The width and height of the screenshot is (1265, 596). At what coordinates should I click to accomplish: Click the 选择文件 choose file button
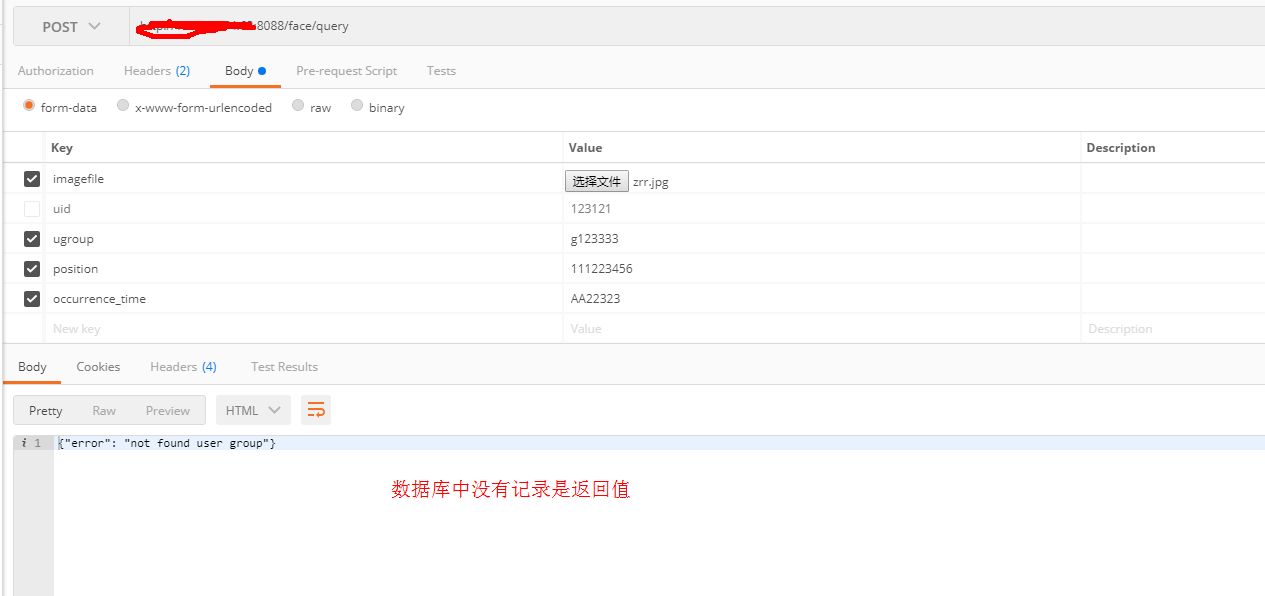(x=596, y=181)
